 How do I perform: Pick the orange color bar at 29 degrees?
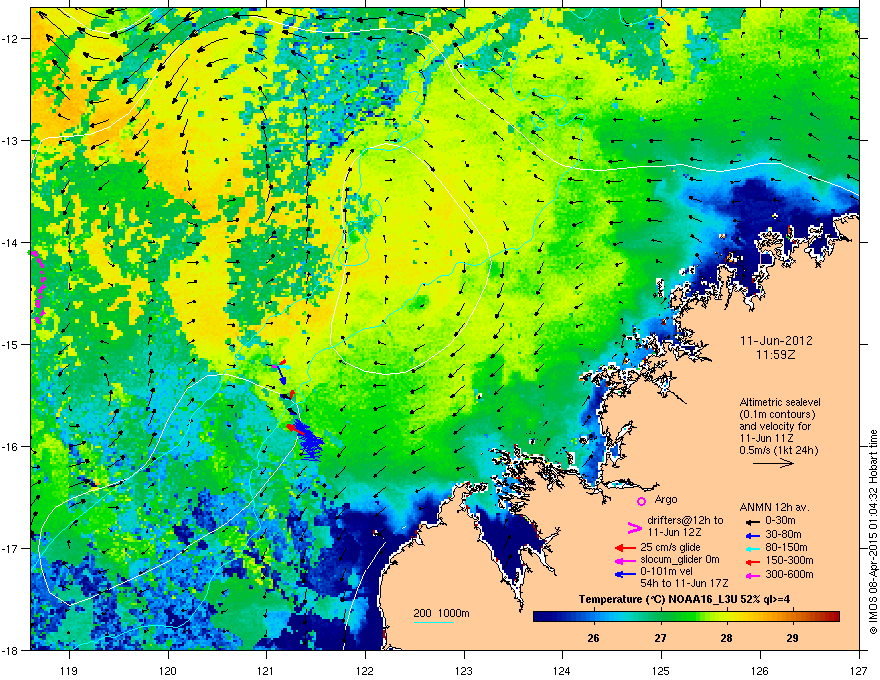point(793,617)
